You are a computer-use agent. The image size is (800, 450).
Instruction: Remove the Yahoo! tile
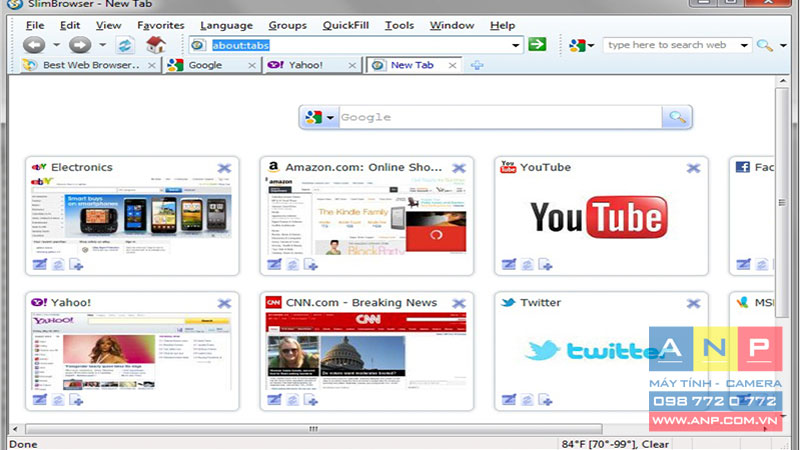224,304
